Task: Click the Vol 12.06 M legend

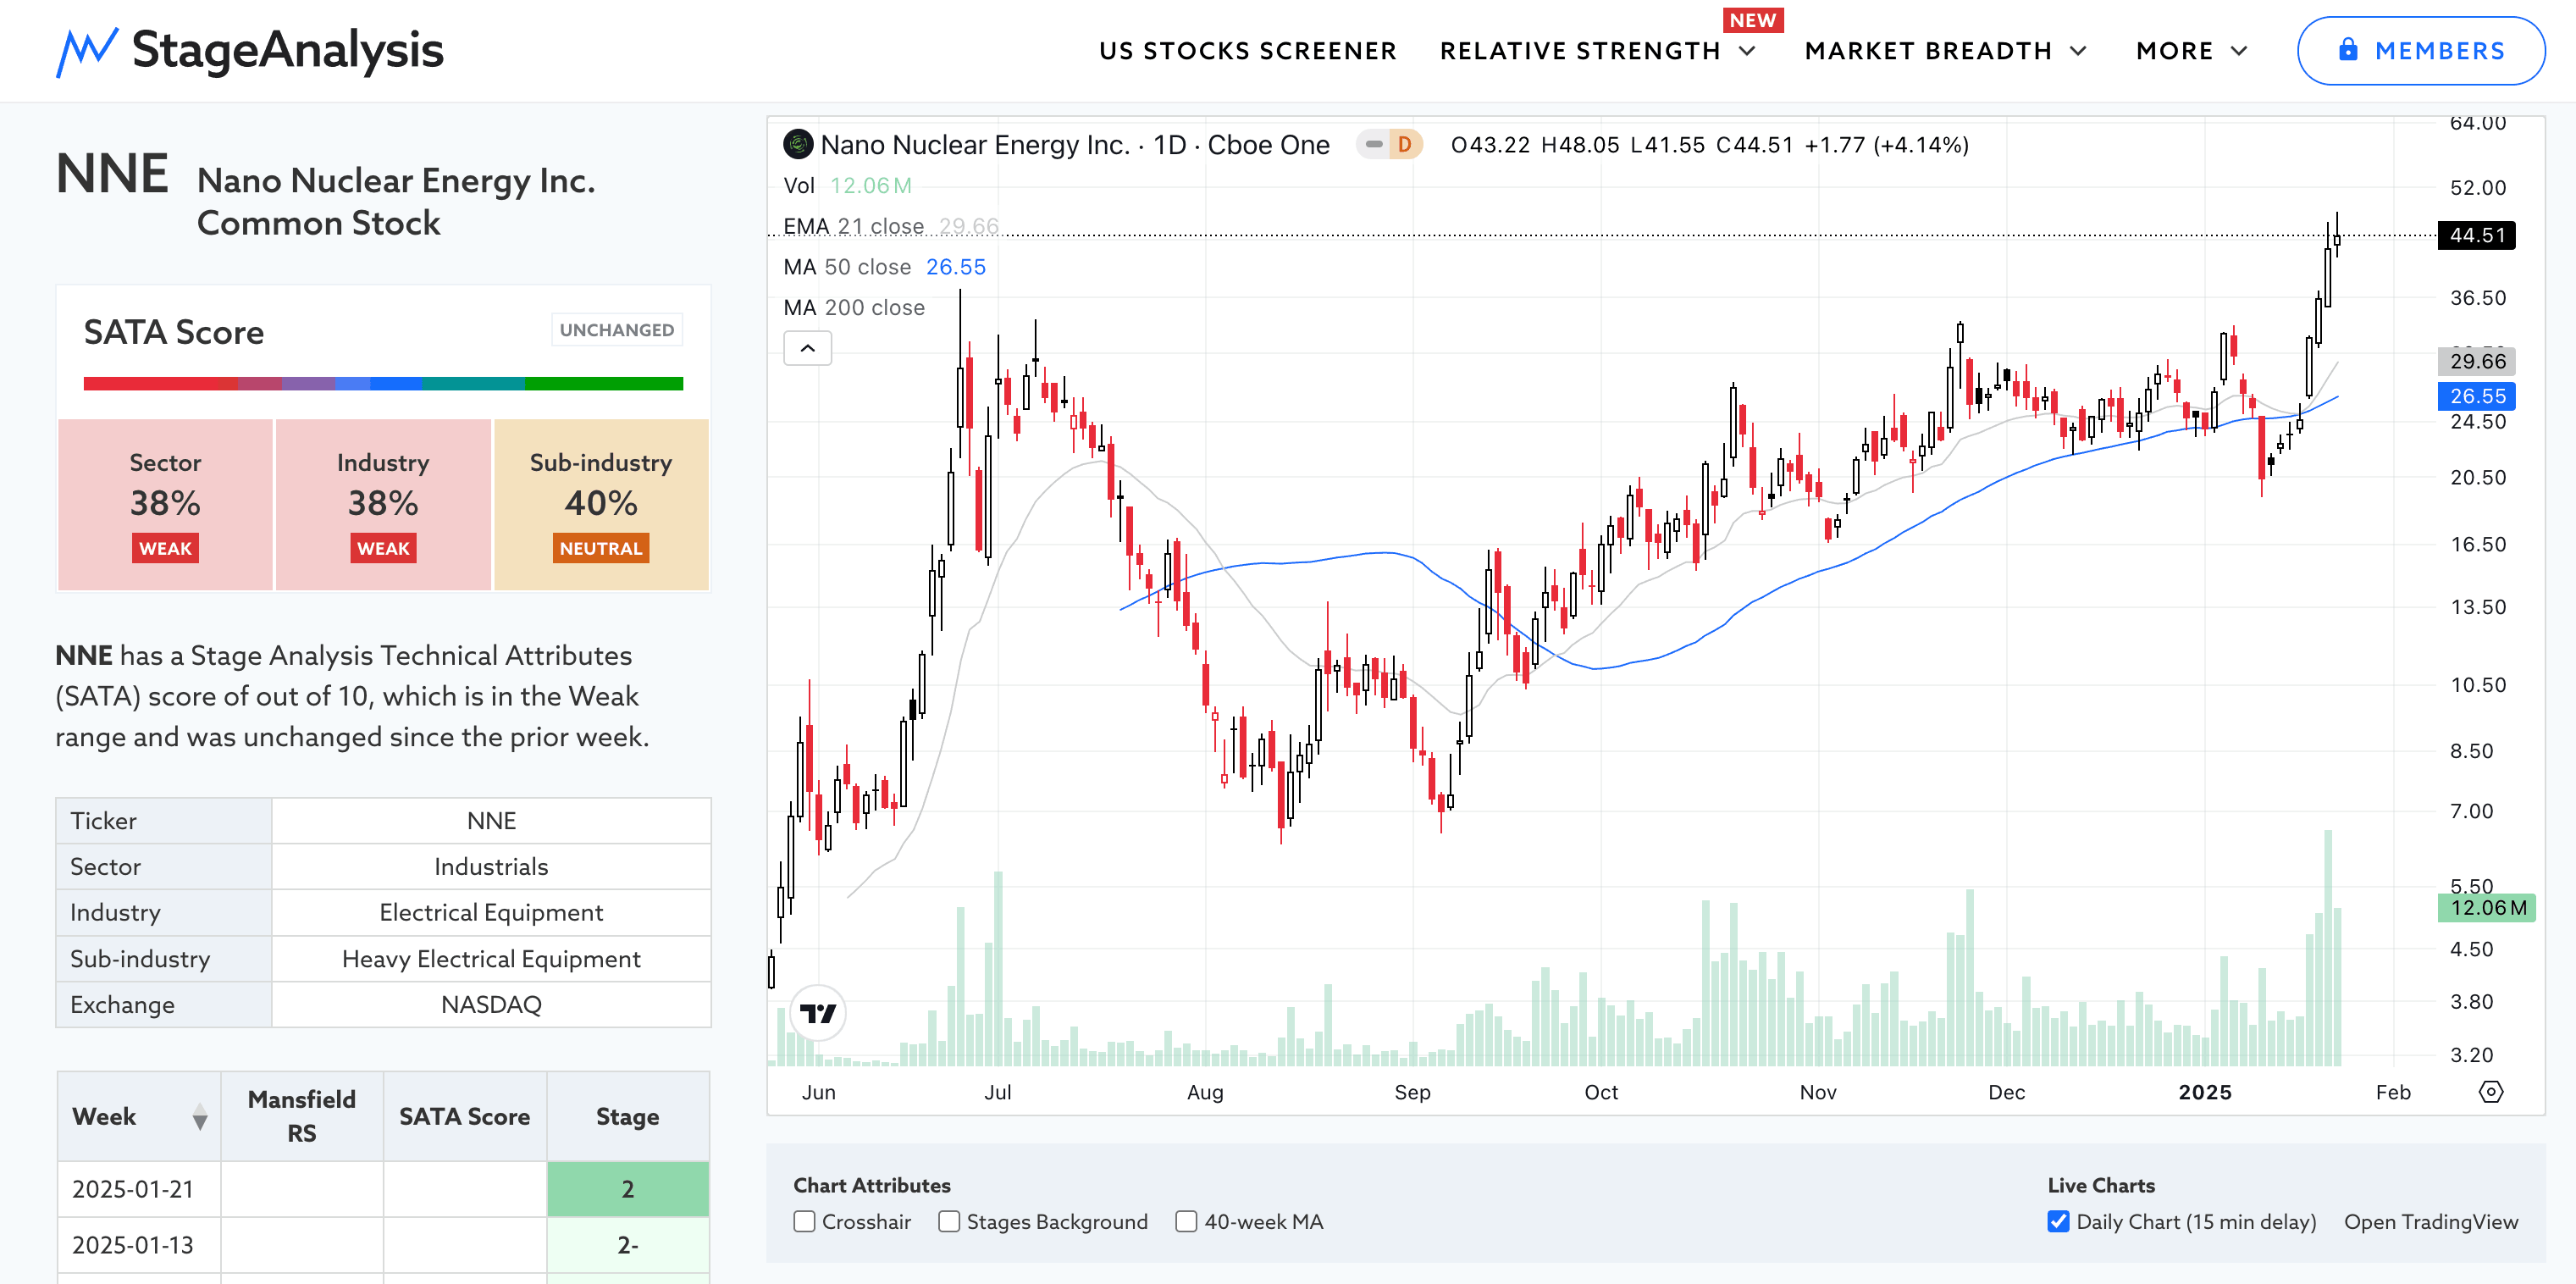Action: coord(848,186)
